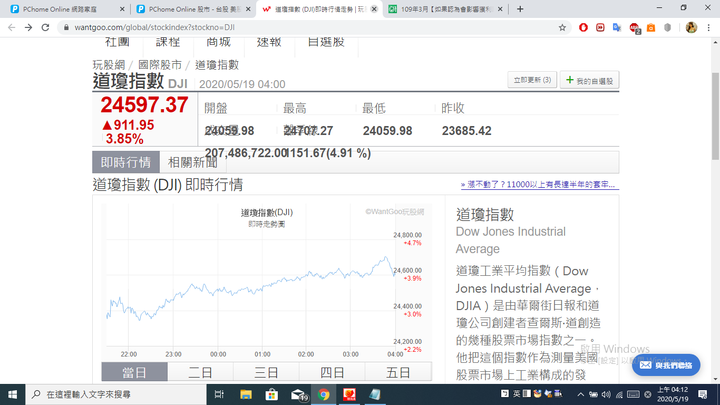The width and height of the screenshot is (720, 405).
Task: Open the notepad-like app on the taskbar
Action: point(375,394)
